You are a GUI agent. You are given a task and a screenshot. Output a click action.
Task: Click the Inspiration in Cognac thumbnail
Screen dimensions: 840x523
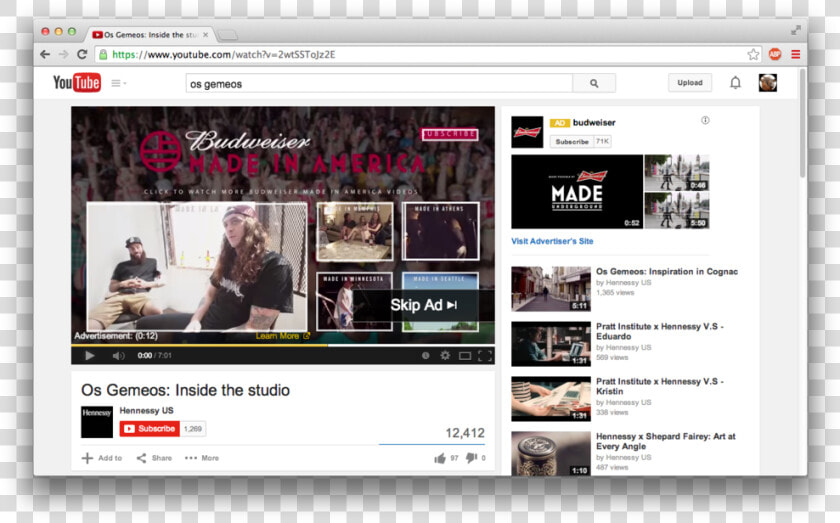551,289
